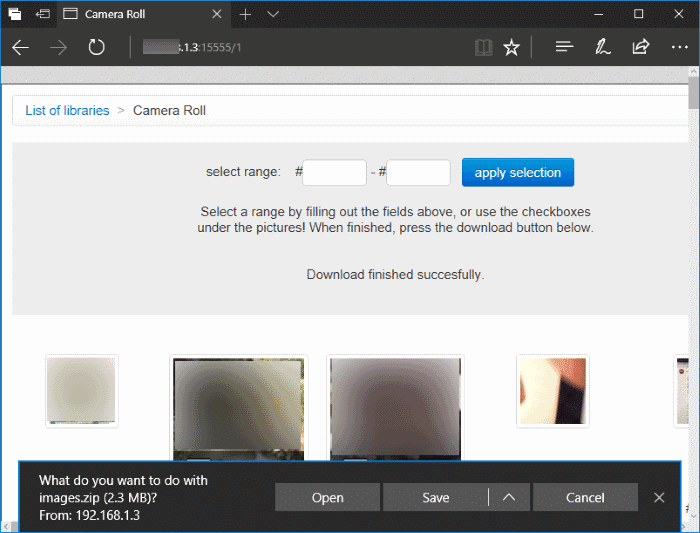The height and width of the screenshot is (533, 700).
Task: Click the address bar URL
Action: (x=192, y=47)
